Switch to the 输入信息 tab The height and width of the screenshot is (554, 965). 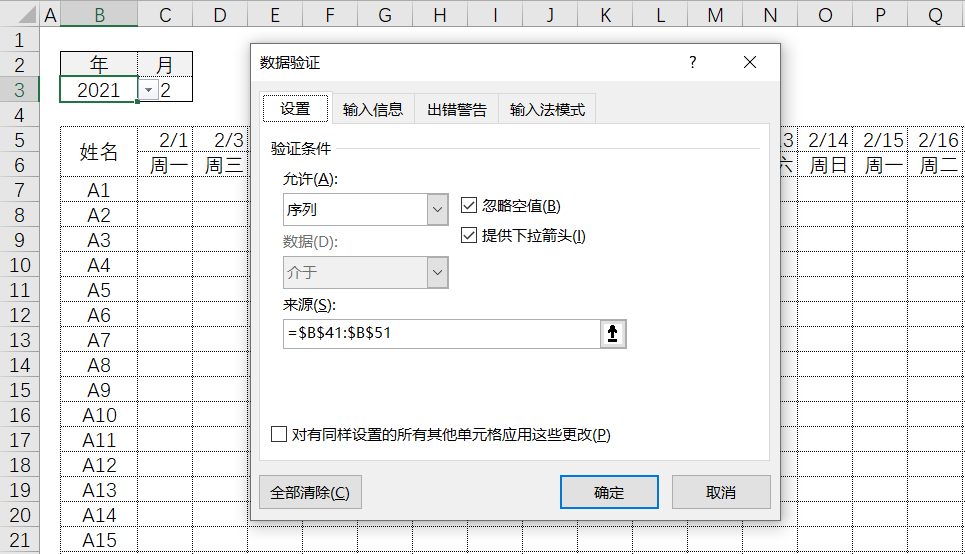(373, 110)
